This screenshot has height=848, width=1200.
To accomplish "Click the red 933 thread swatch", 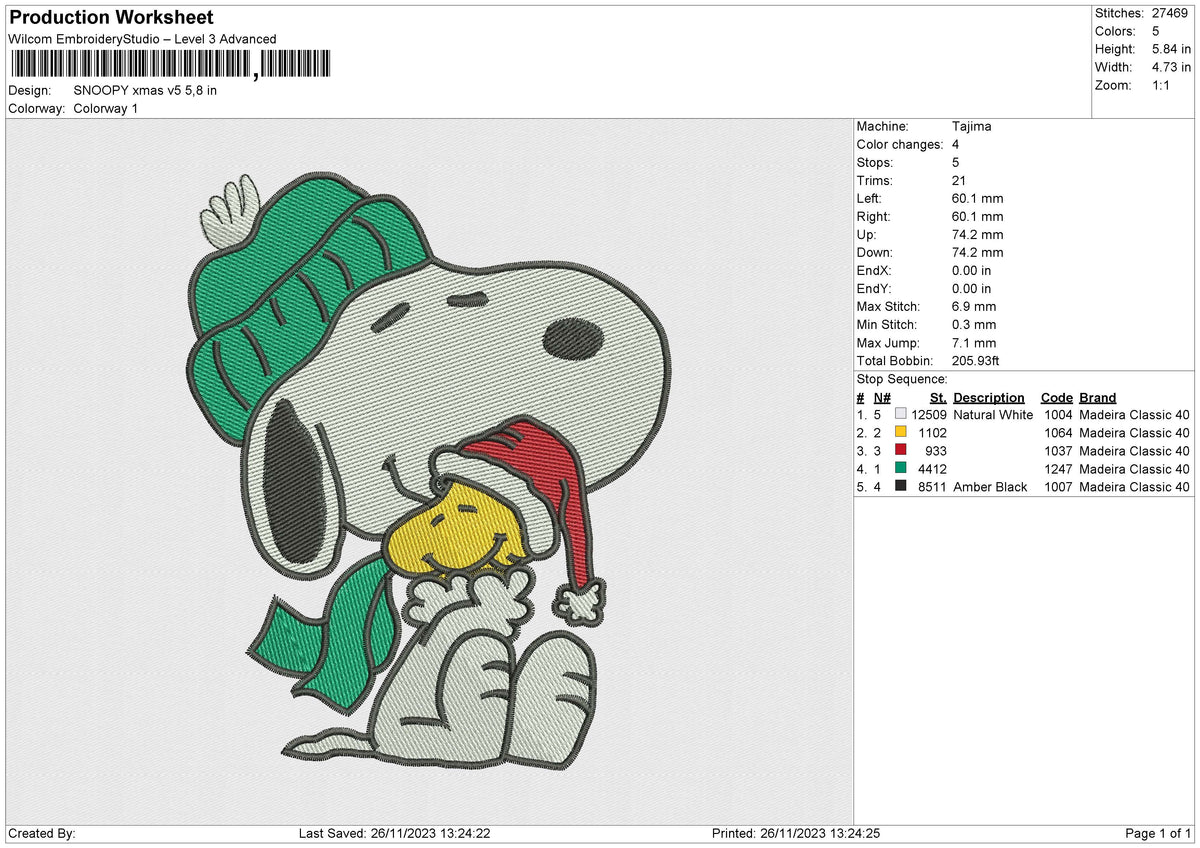I will click(x=901, y=450).
